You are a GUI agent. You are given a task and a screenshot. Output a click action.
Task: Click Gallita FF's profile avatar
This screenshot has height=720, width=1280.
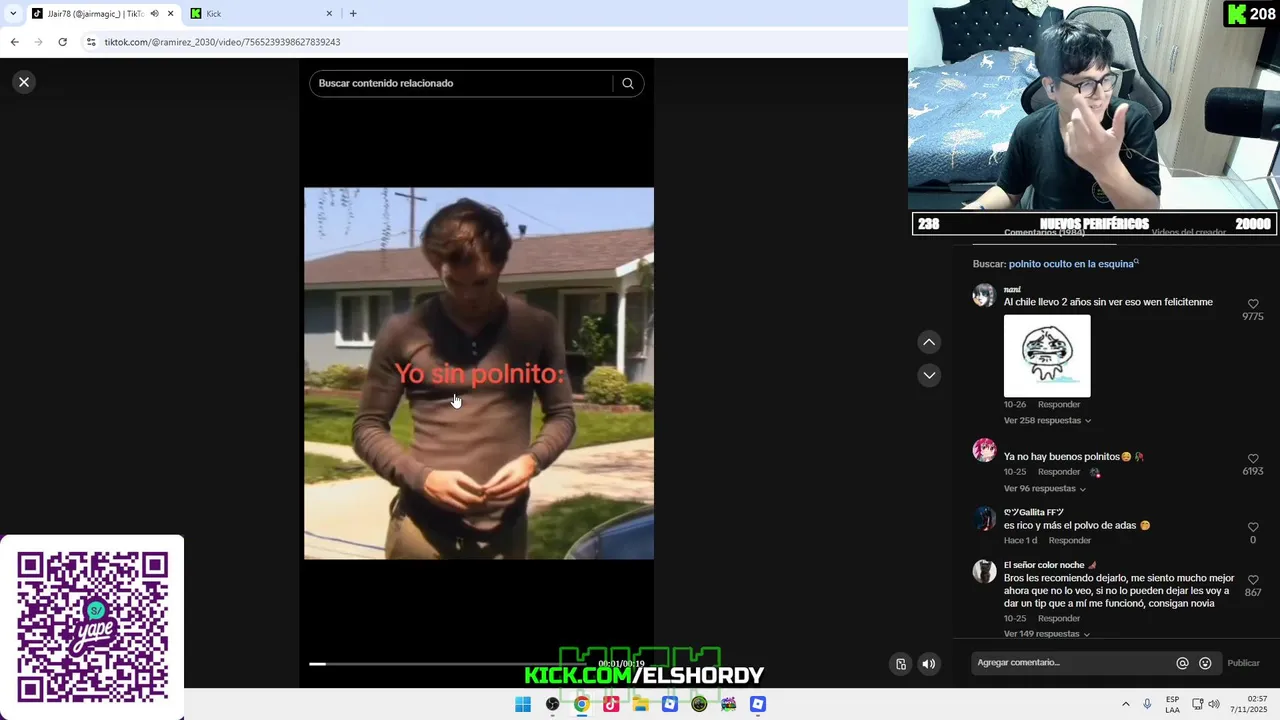click(x=985, y=518)
